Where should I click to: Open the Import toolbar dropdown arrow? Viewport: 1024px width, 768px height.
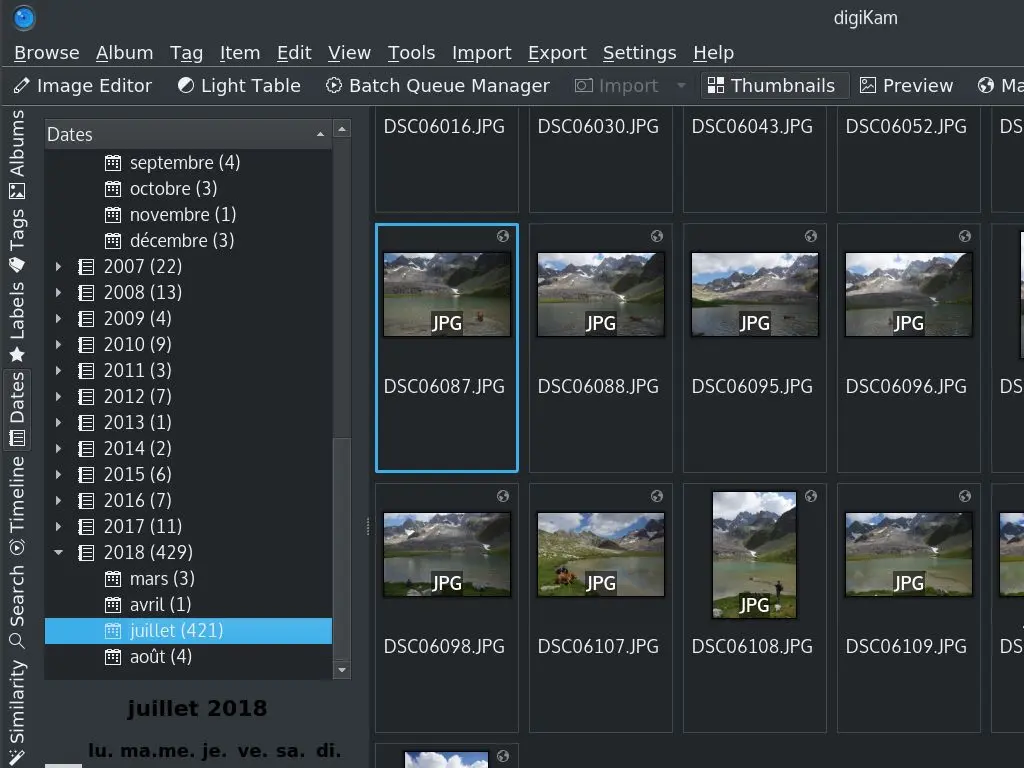(x=681, y=85)
